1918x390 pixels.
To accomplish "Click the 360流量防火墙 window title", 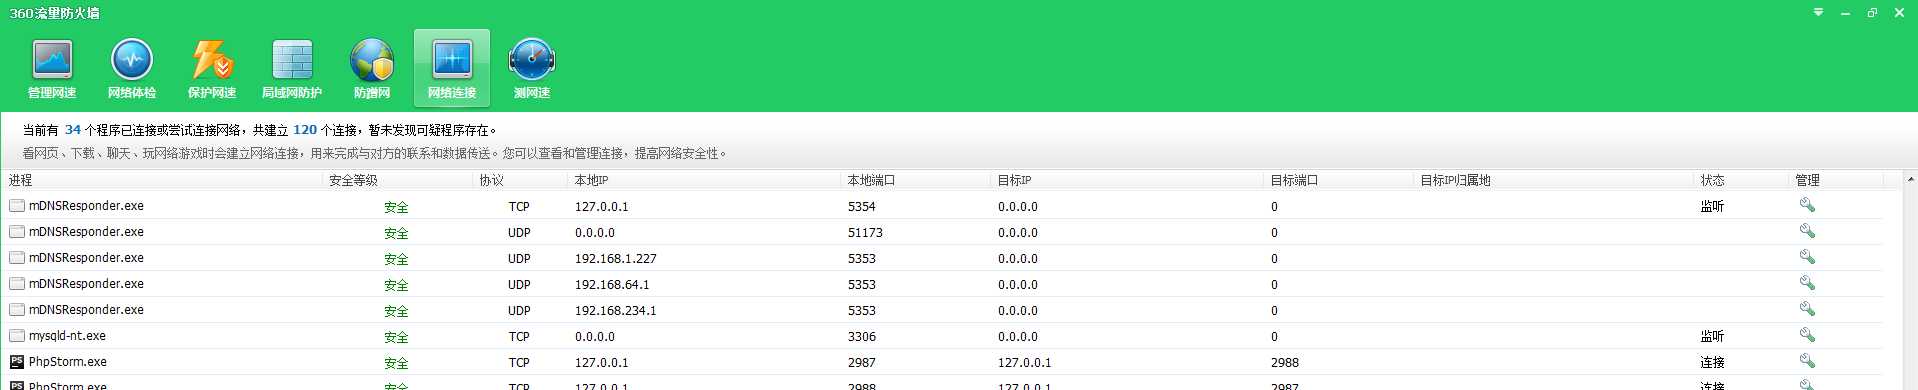I will coord(54,13).
